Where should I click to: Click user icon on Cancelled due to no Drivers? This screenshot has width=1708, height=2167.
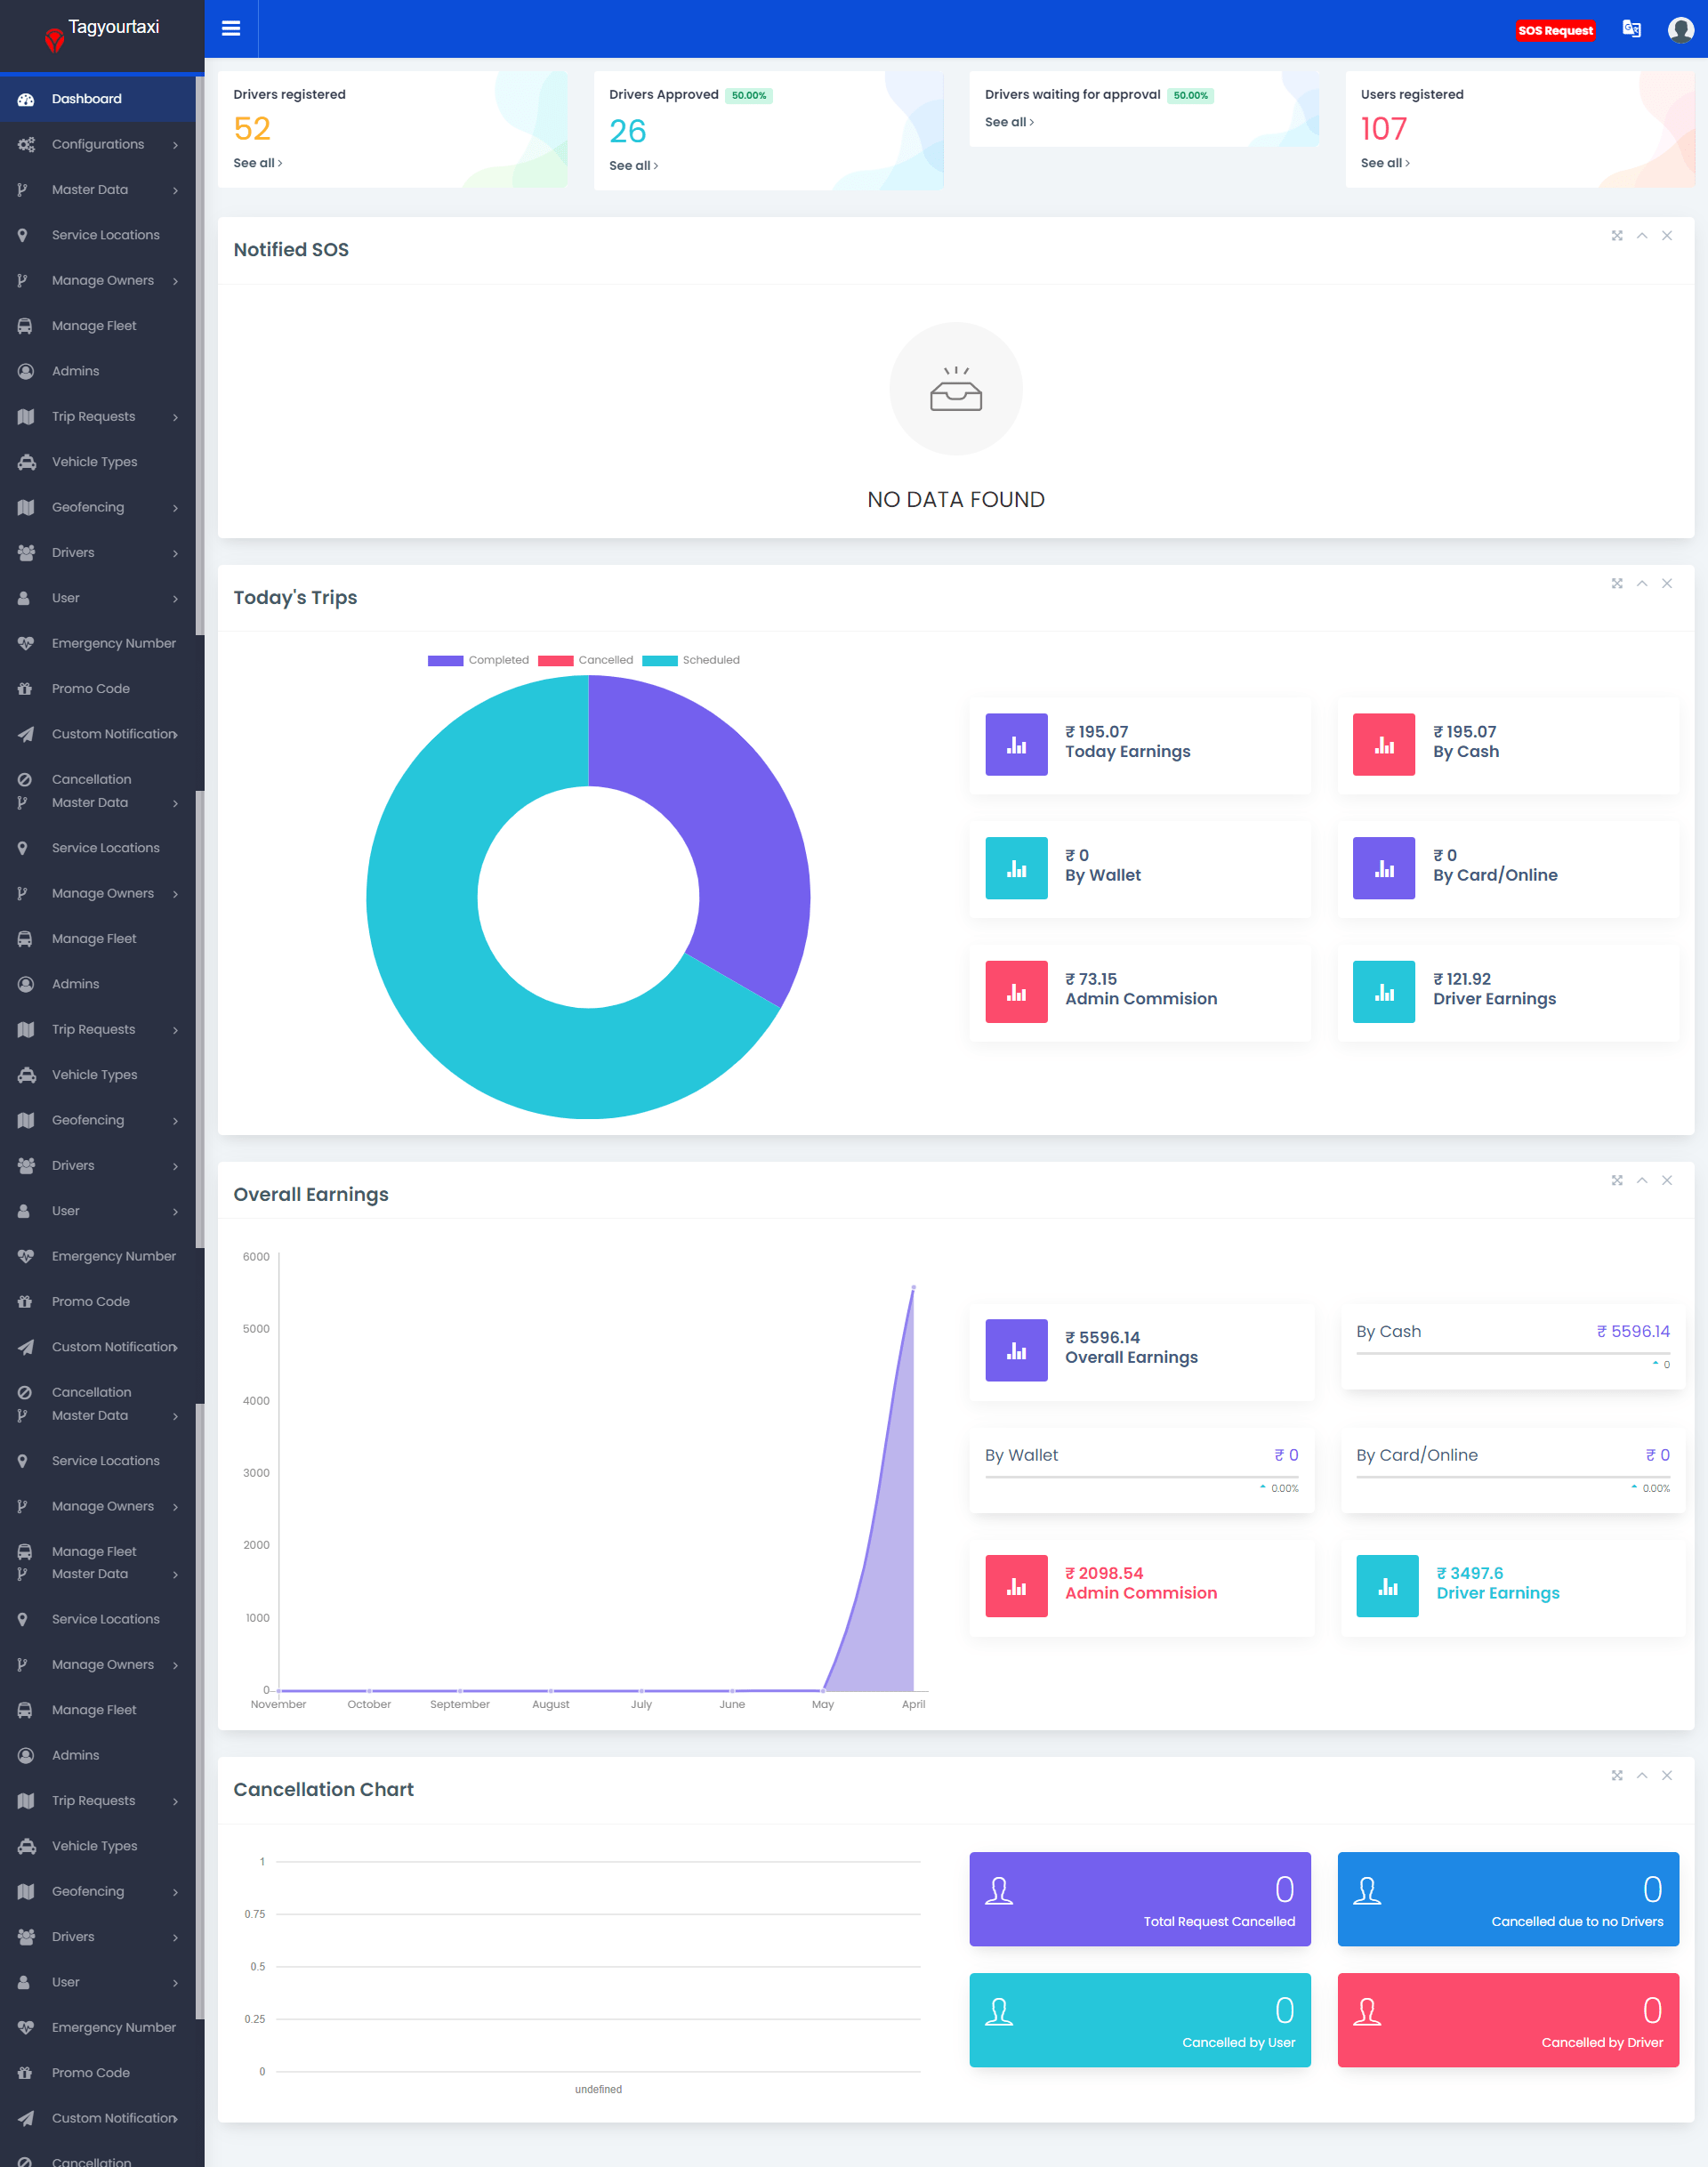pyautogui.click(x=1367, y=1890)
